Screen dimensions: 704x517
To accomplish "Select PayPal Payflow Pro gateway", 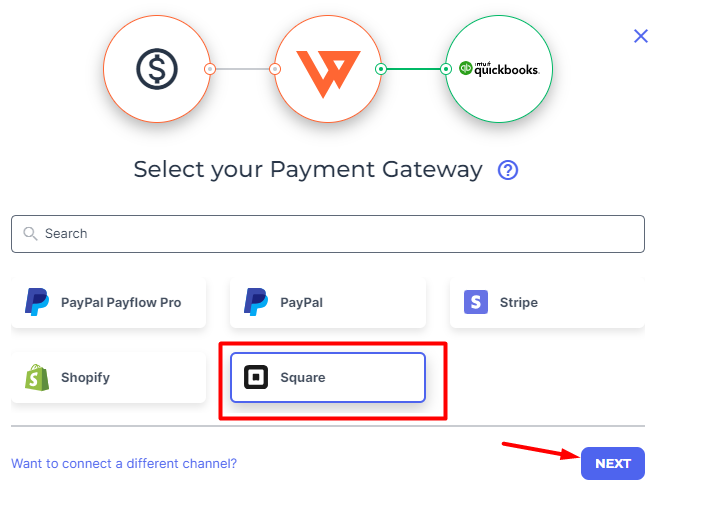I will tap(109, 302).
